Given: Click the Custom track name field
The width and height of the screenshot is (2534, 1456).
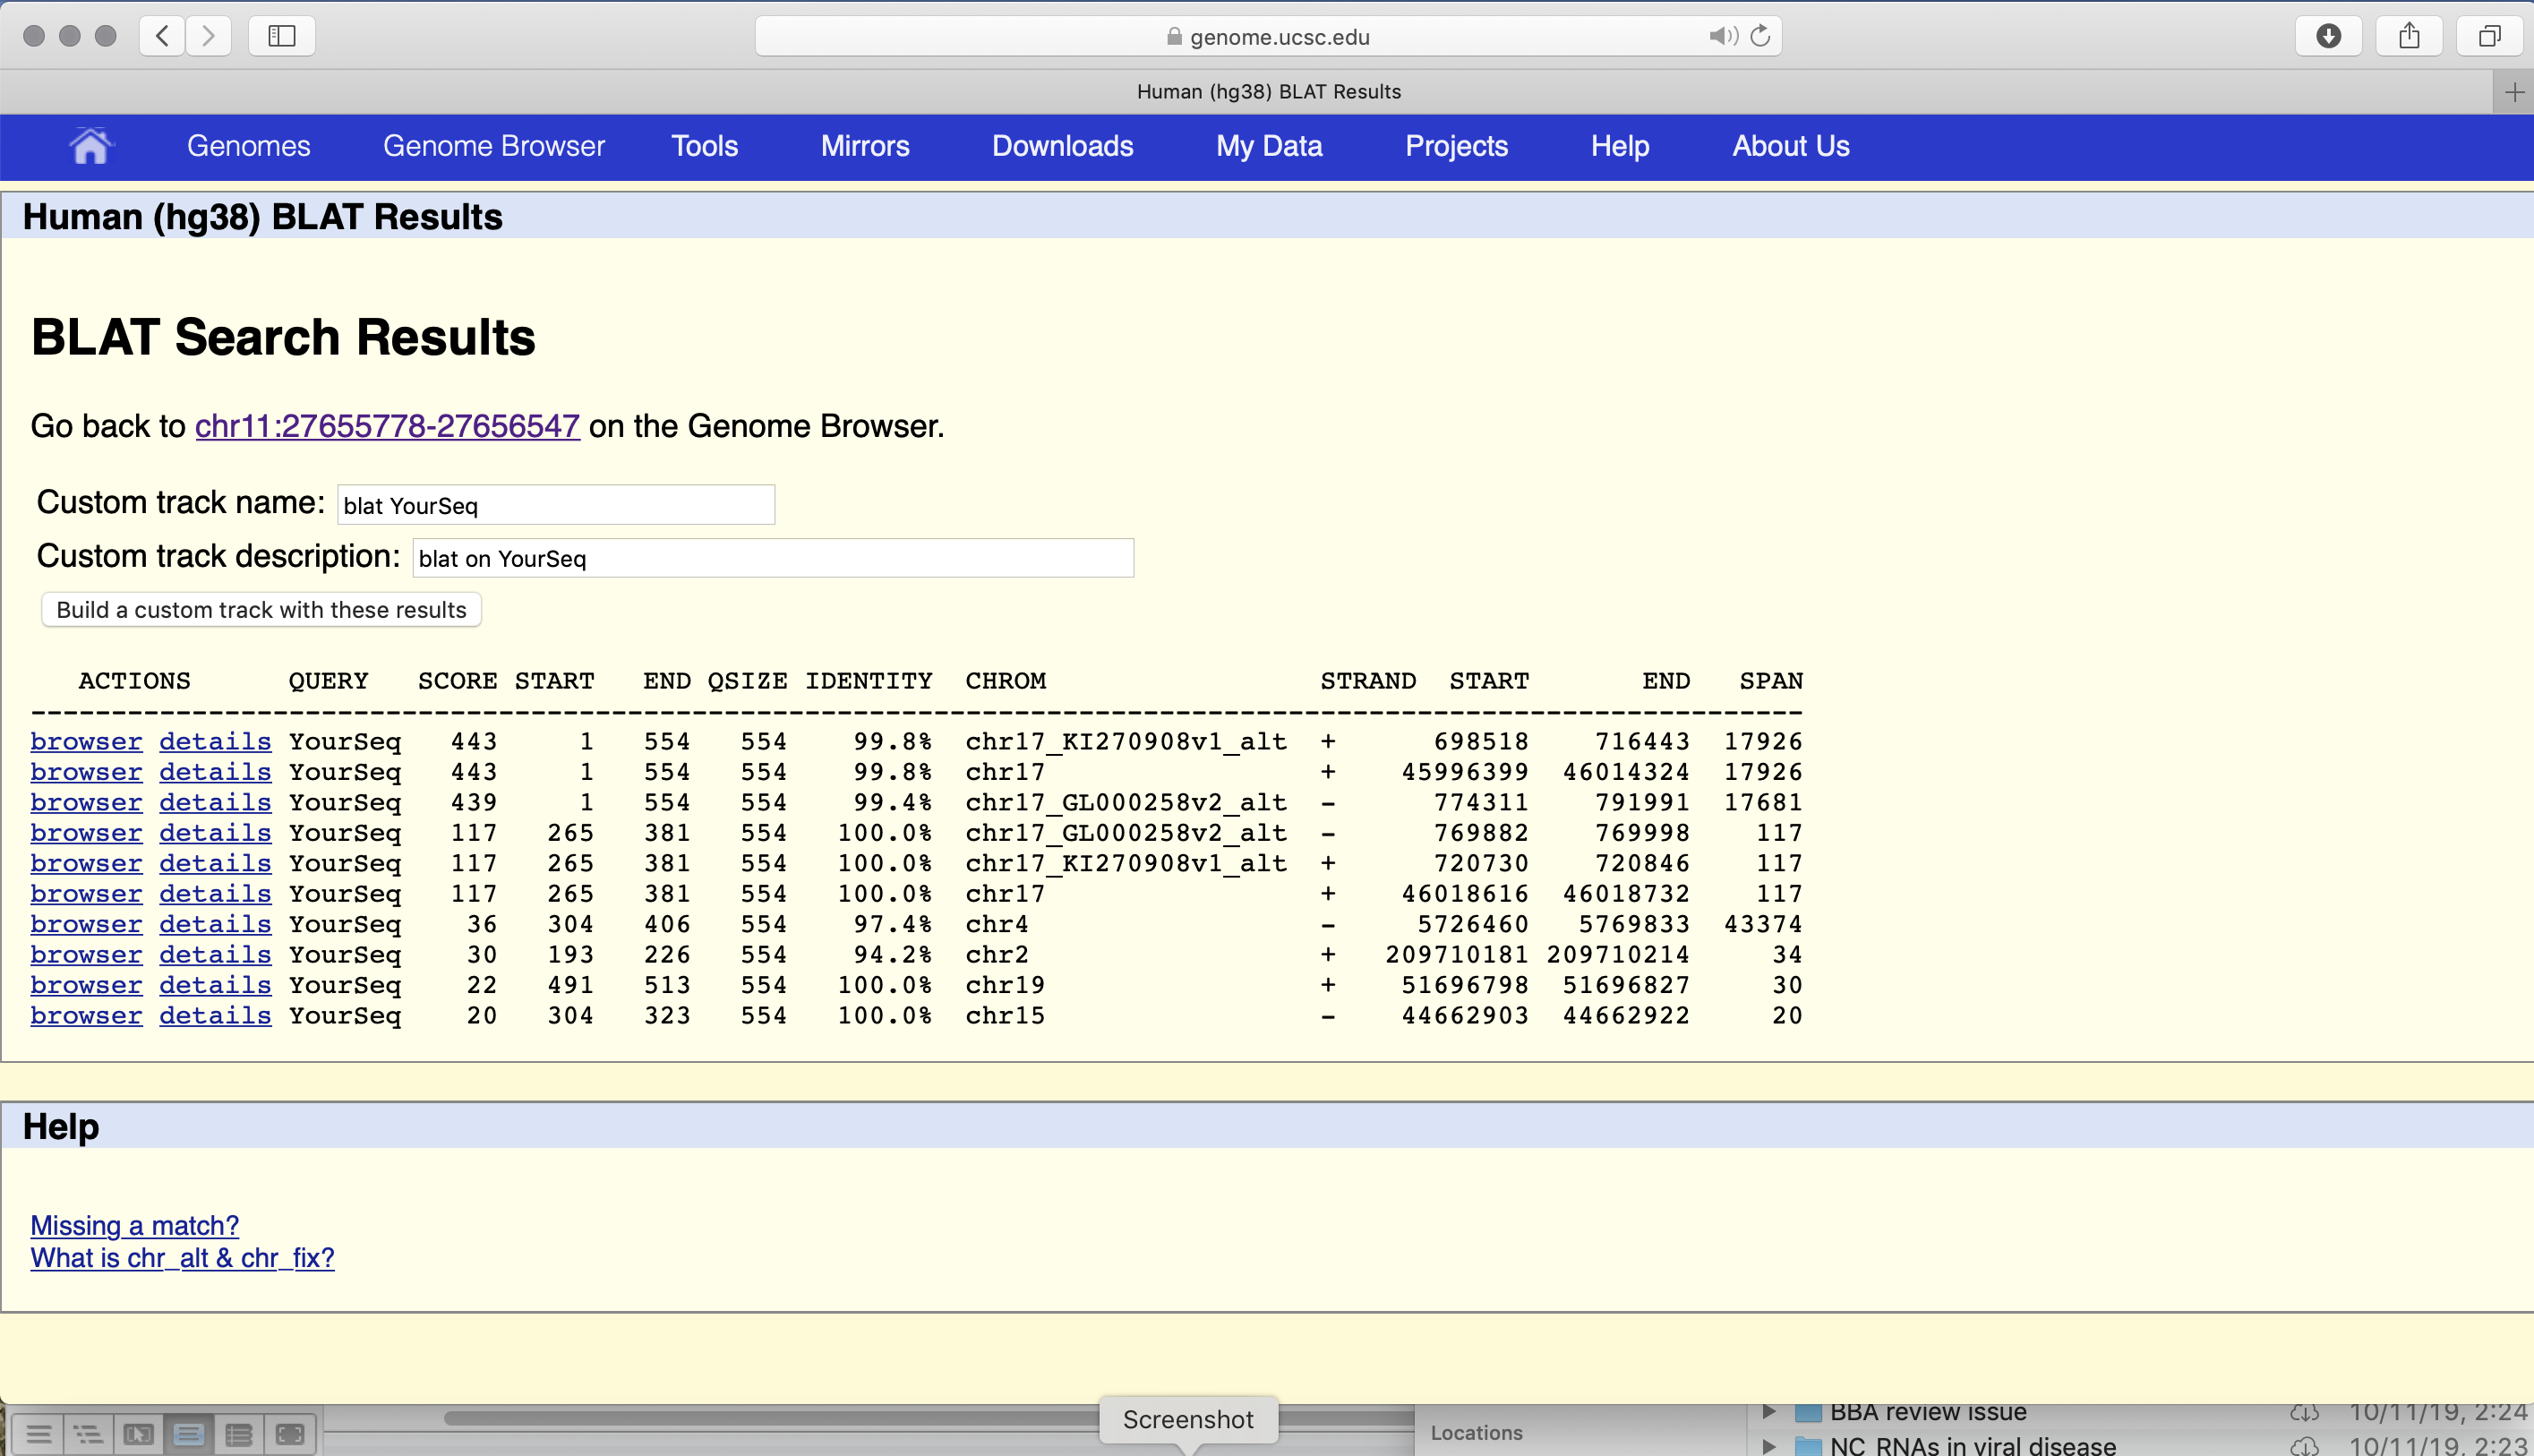Looking at the screenshot, I should [556, 505].
